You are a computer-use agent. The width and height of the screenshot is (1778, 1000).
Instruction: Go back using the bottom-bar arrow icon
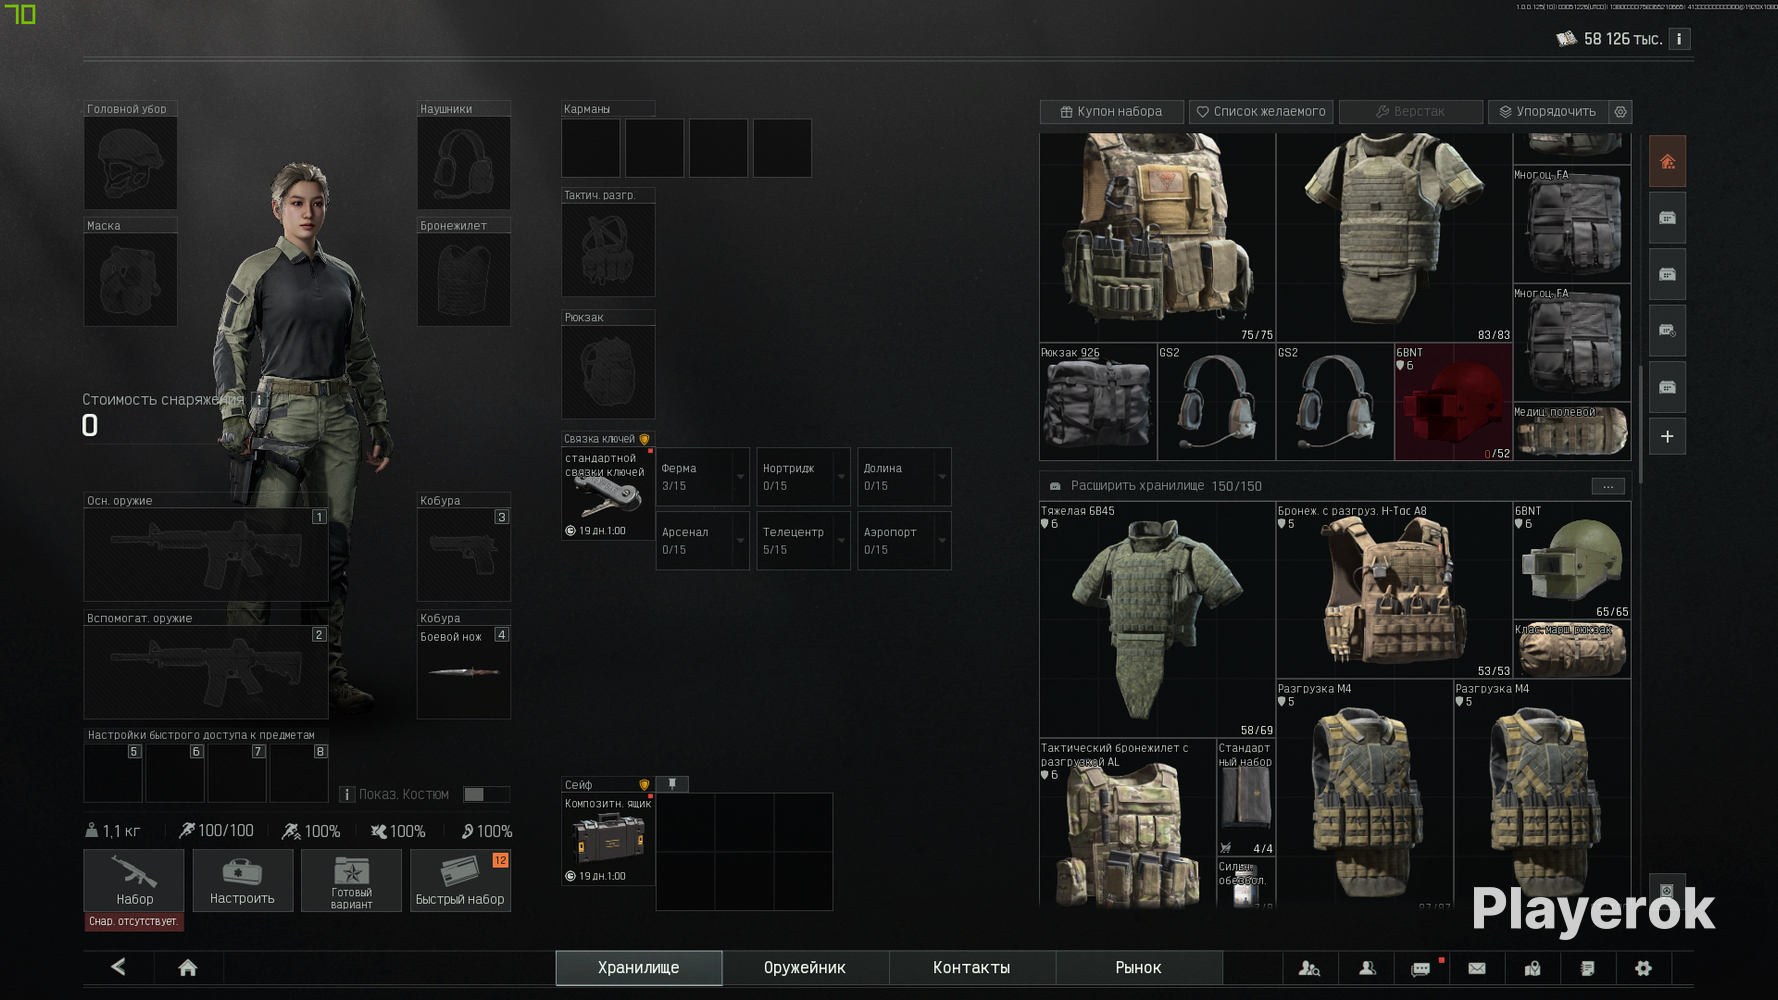(x=118, y=967)
